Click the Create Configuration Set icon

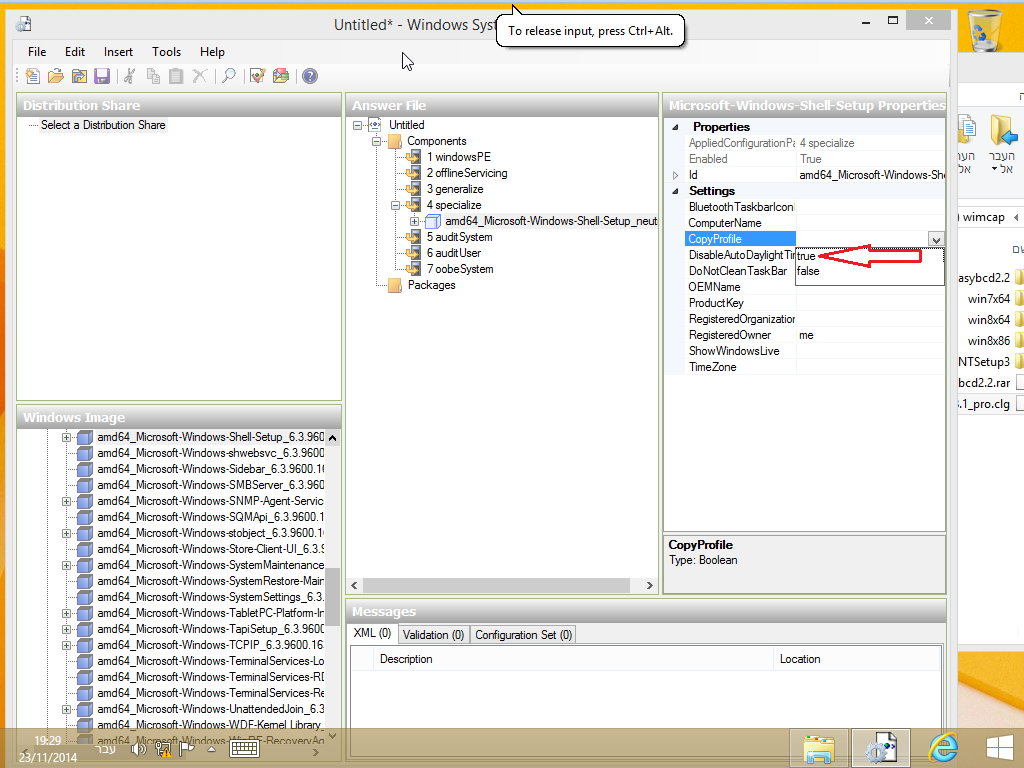[281, 76]
